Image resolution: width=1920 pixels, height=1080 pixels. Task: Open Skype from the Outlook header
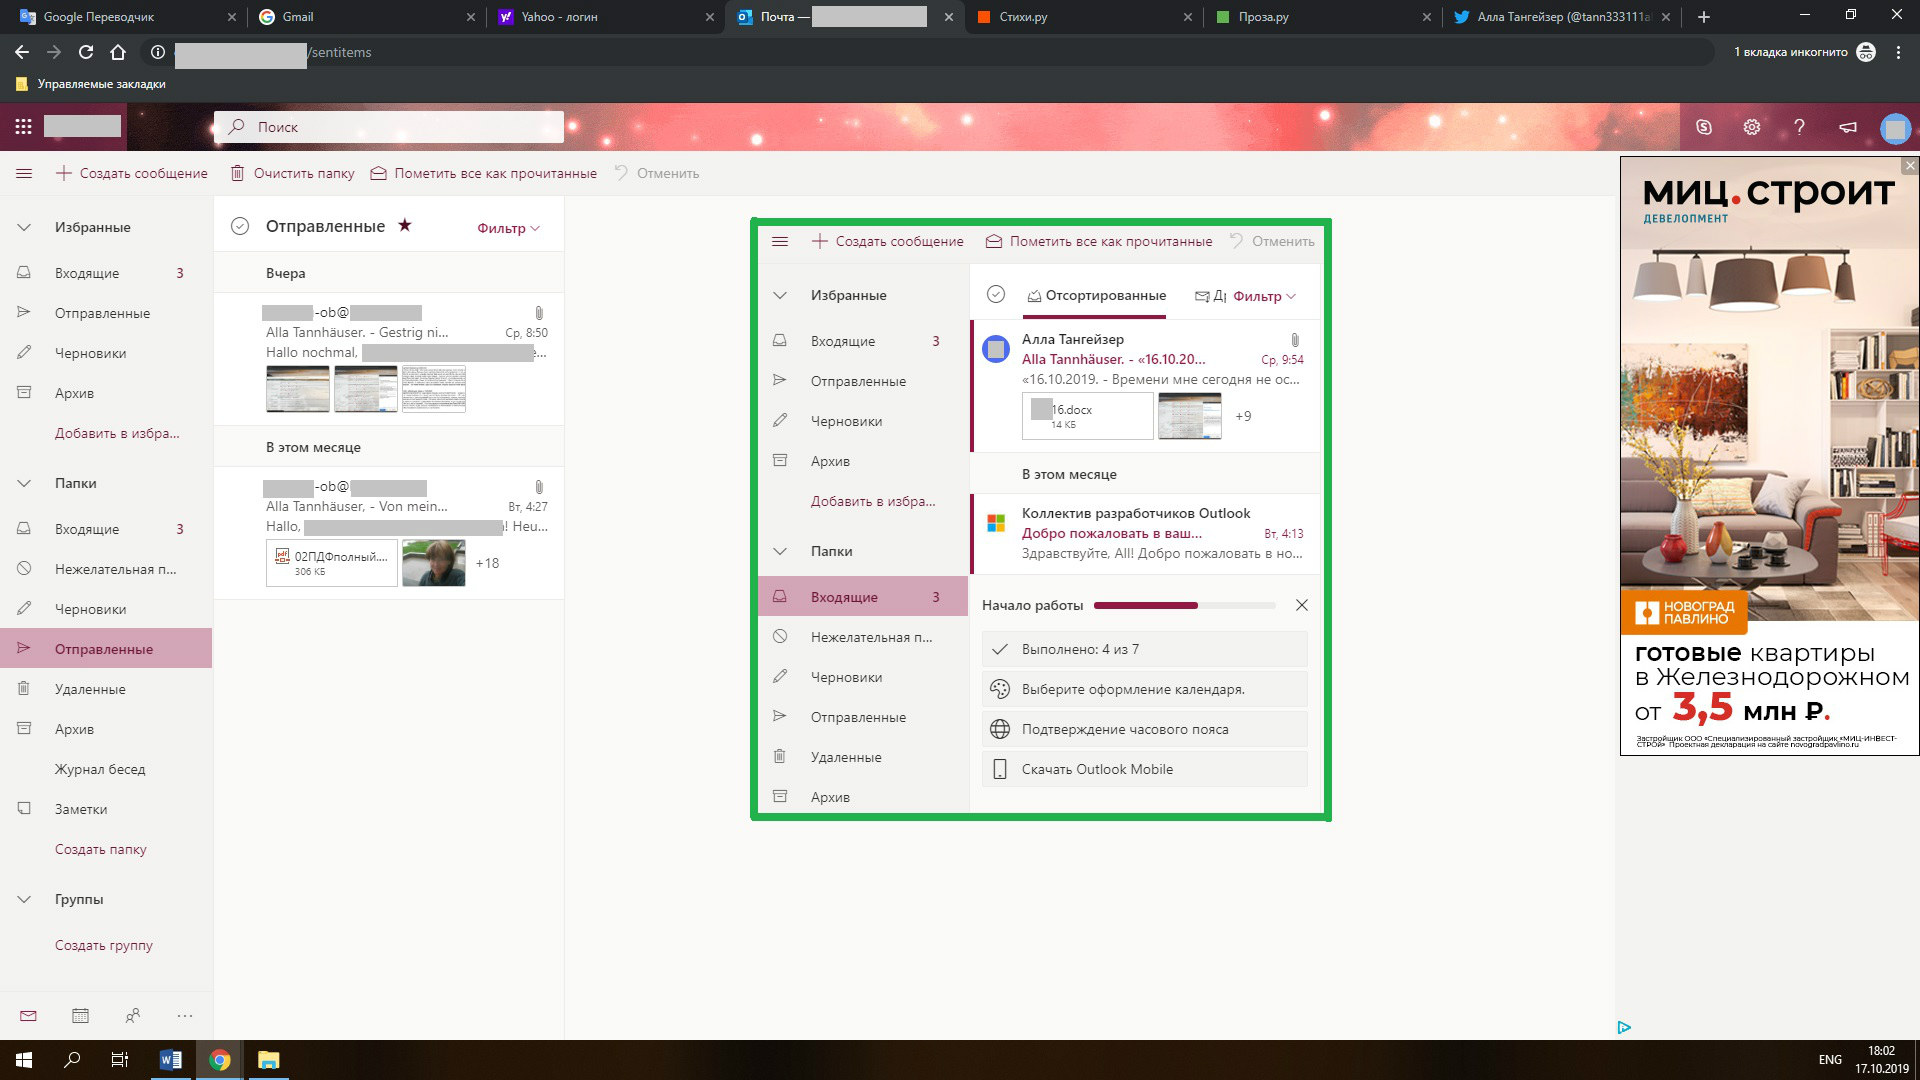(x=1704, y=127)
